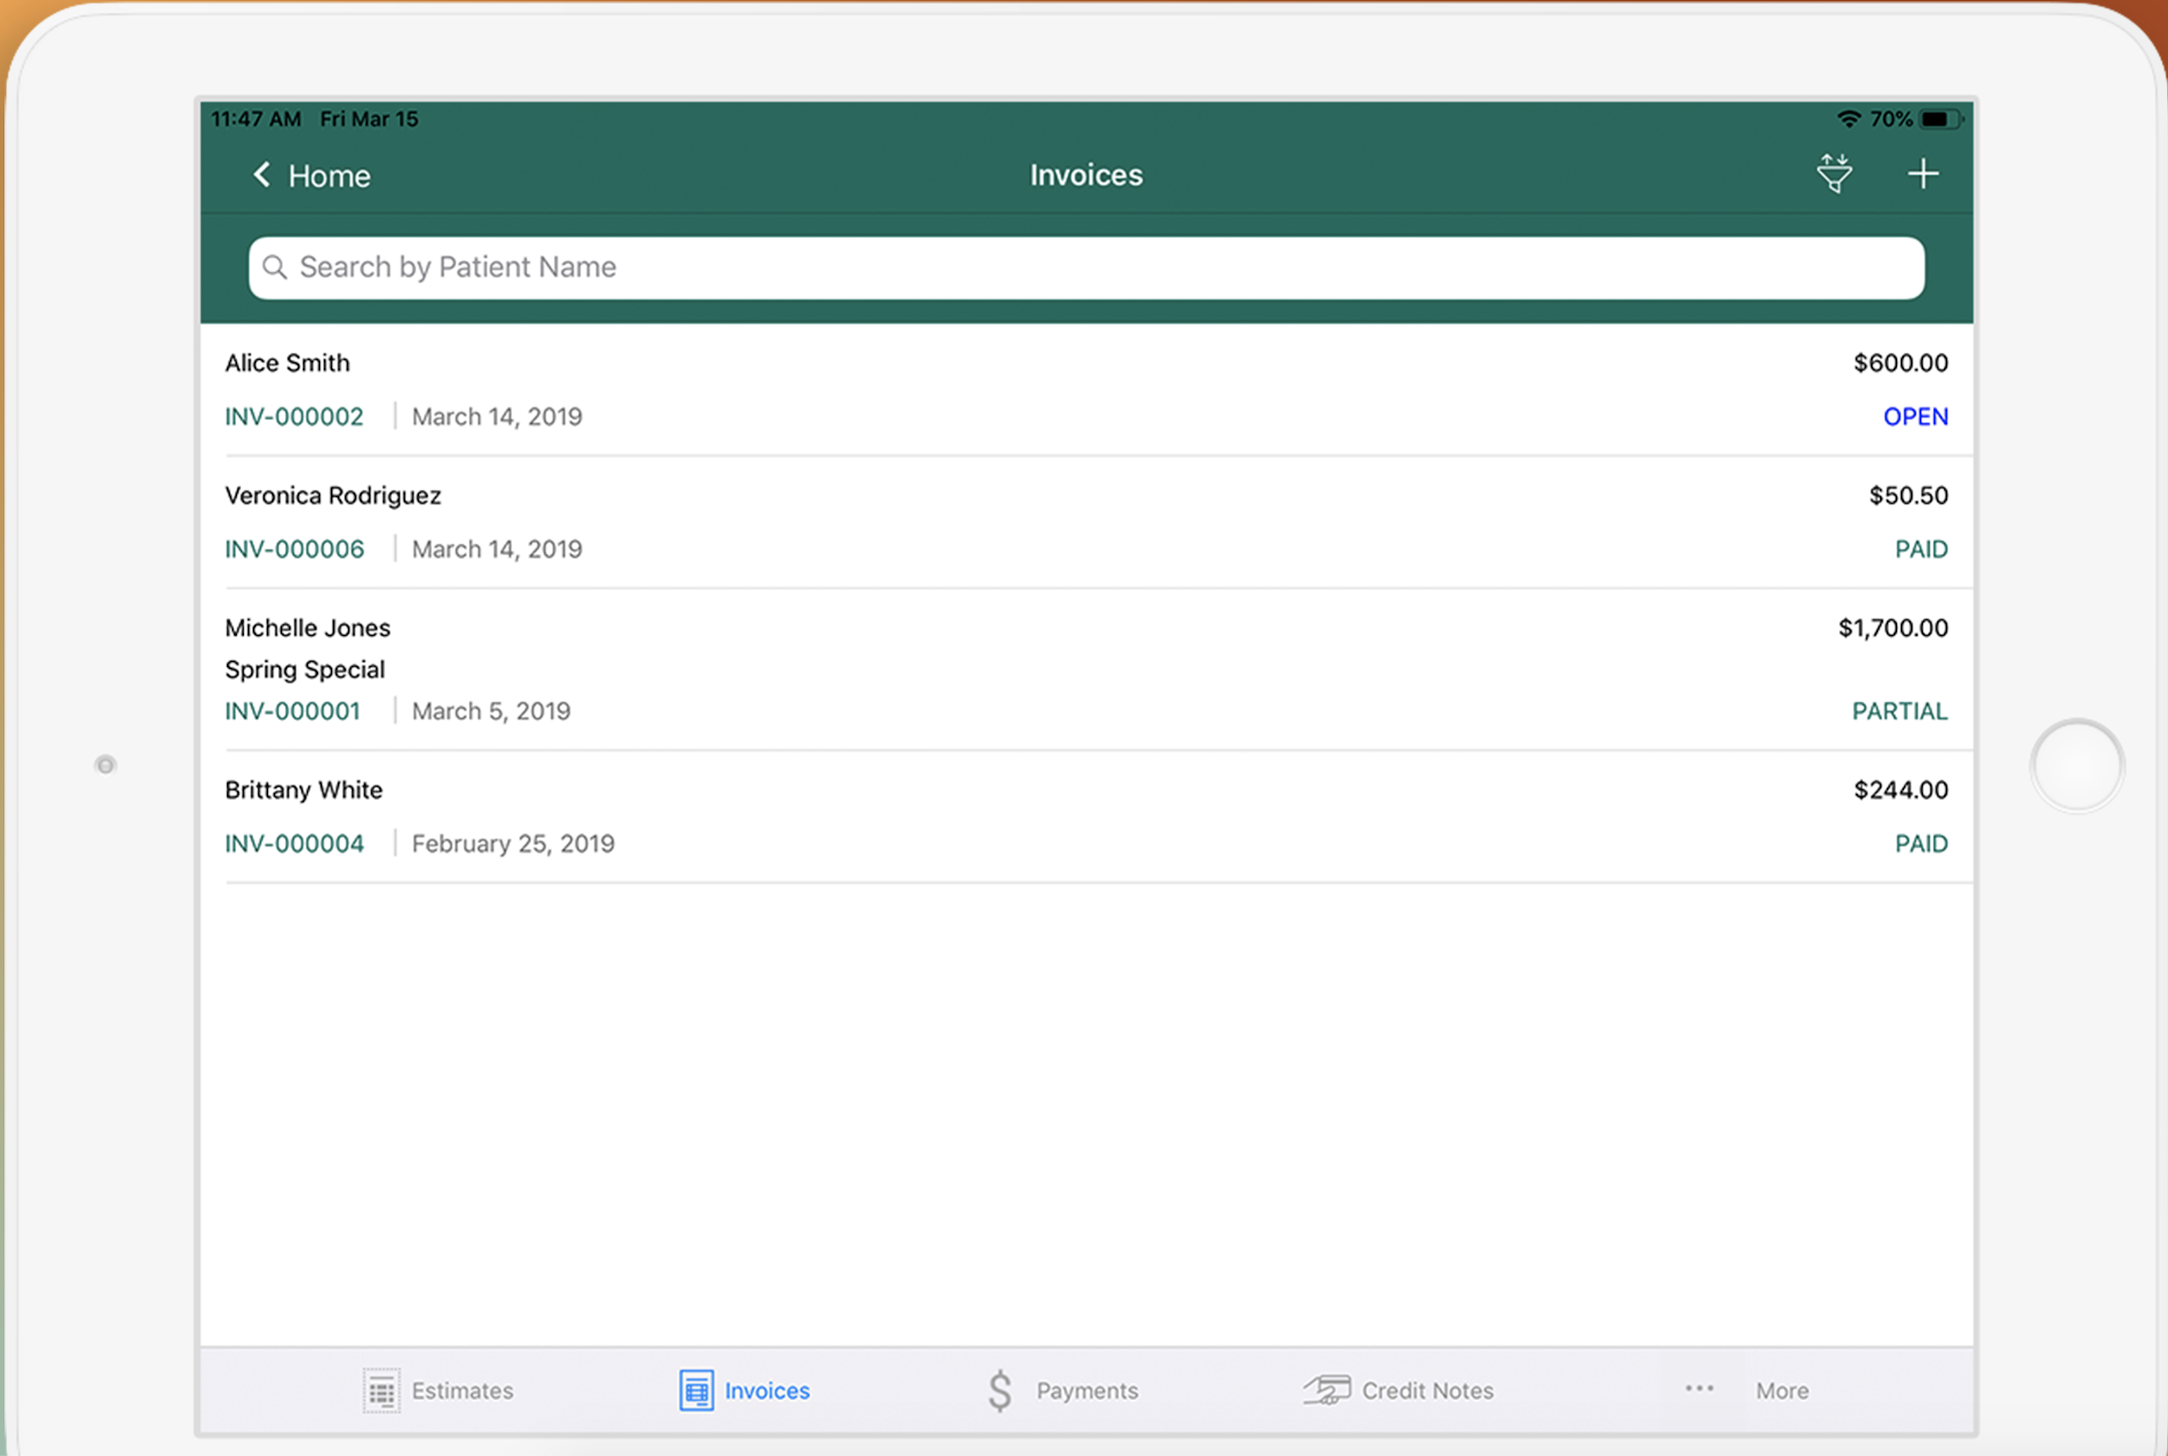Click the PARTIAL status on Michelle Jones
The height and width of the screenshot is (1456, 2168).
pos(1899,711)
